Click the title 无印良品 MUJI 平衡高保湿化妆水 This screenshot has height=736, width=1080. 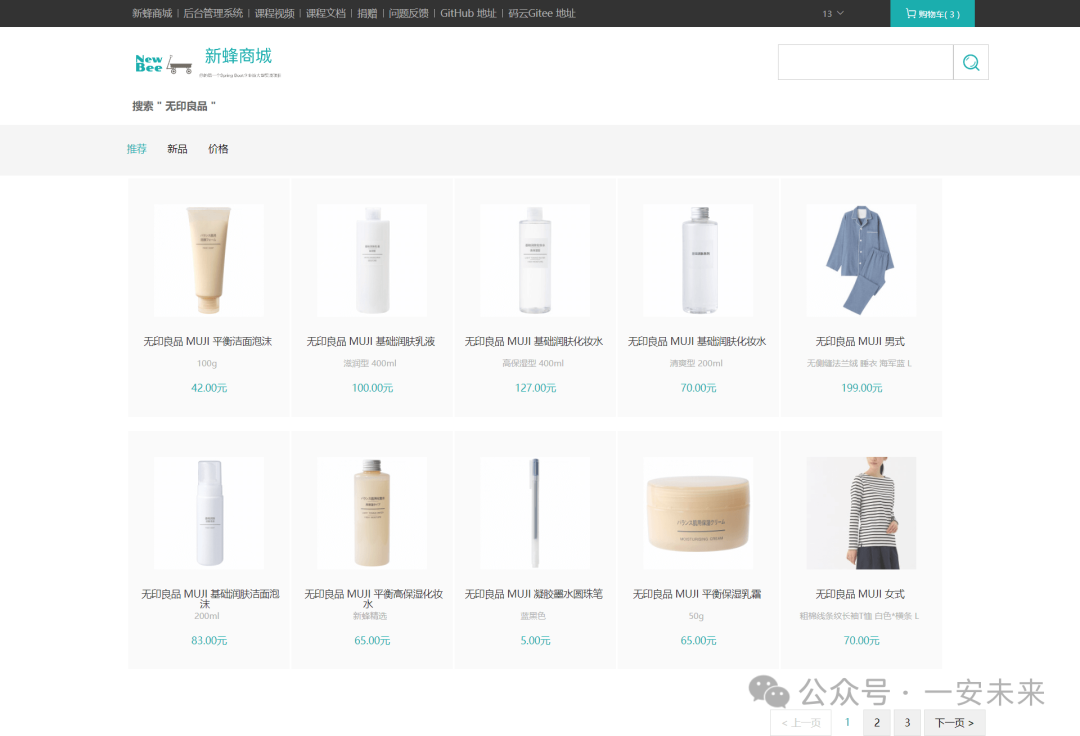[373, 598]
